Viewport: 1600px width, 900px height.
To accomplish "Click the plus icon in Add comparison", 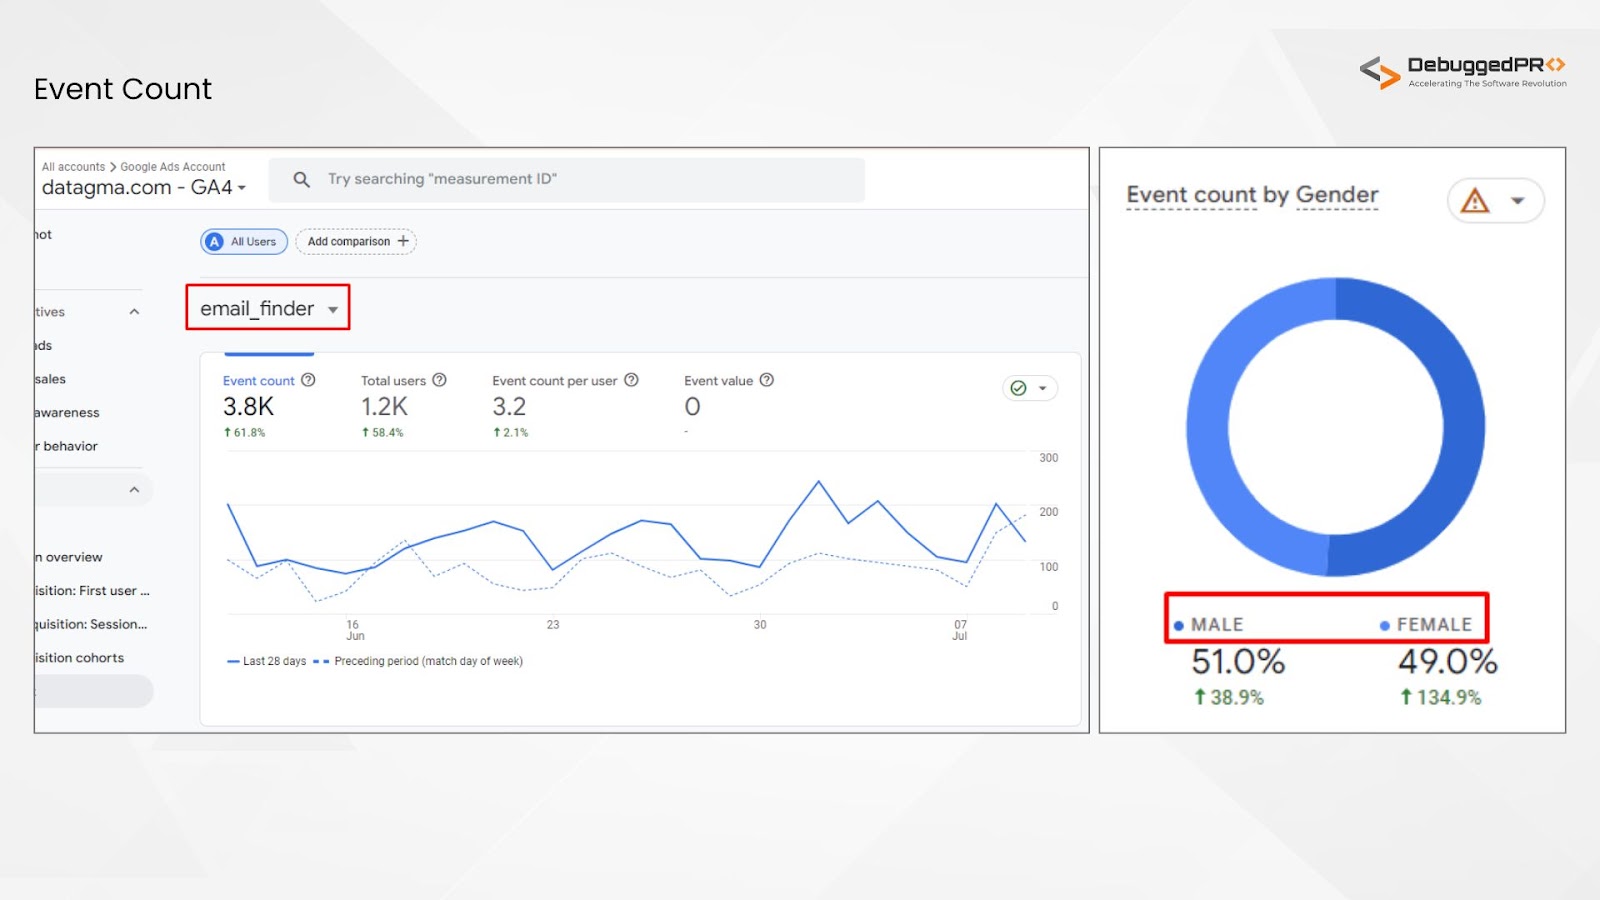I will pyautogui.click(x=403, y=241).
